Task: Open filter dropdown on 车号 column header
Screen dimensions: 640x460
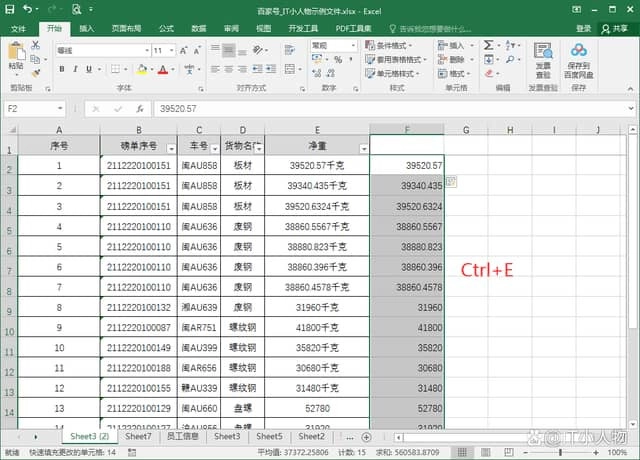Action: point(214,148)
